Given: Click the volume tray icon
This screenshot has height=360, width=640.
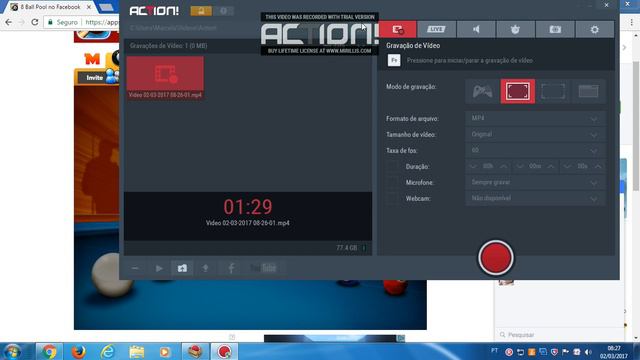Looking at the screenshot, I should click(x=588, y=352).
